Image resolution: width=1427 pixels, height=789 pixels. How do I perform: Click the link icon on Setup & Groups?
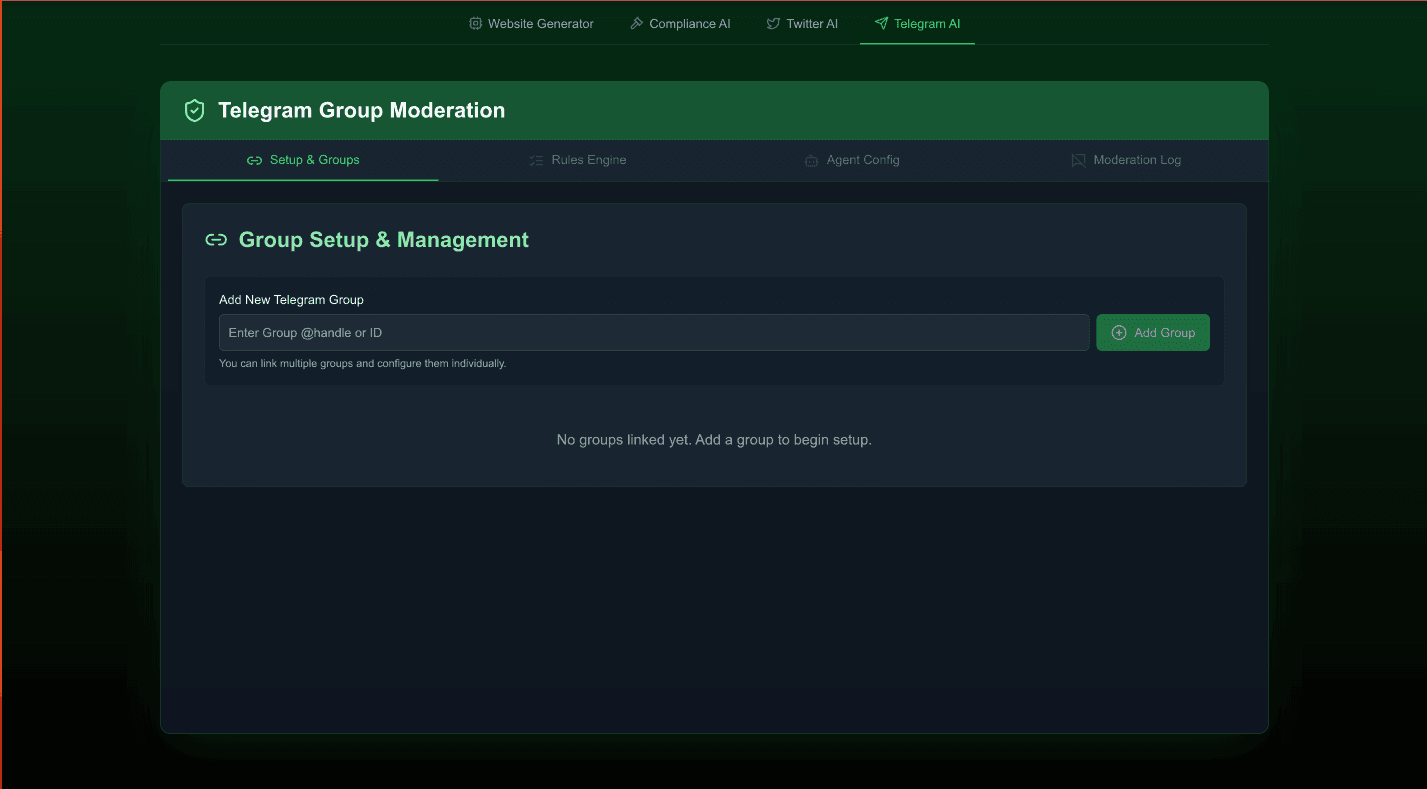(x=254, y=160)
